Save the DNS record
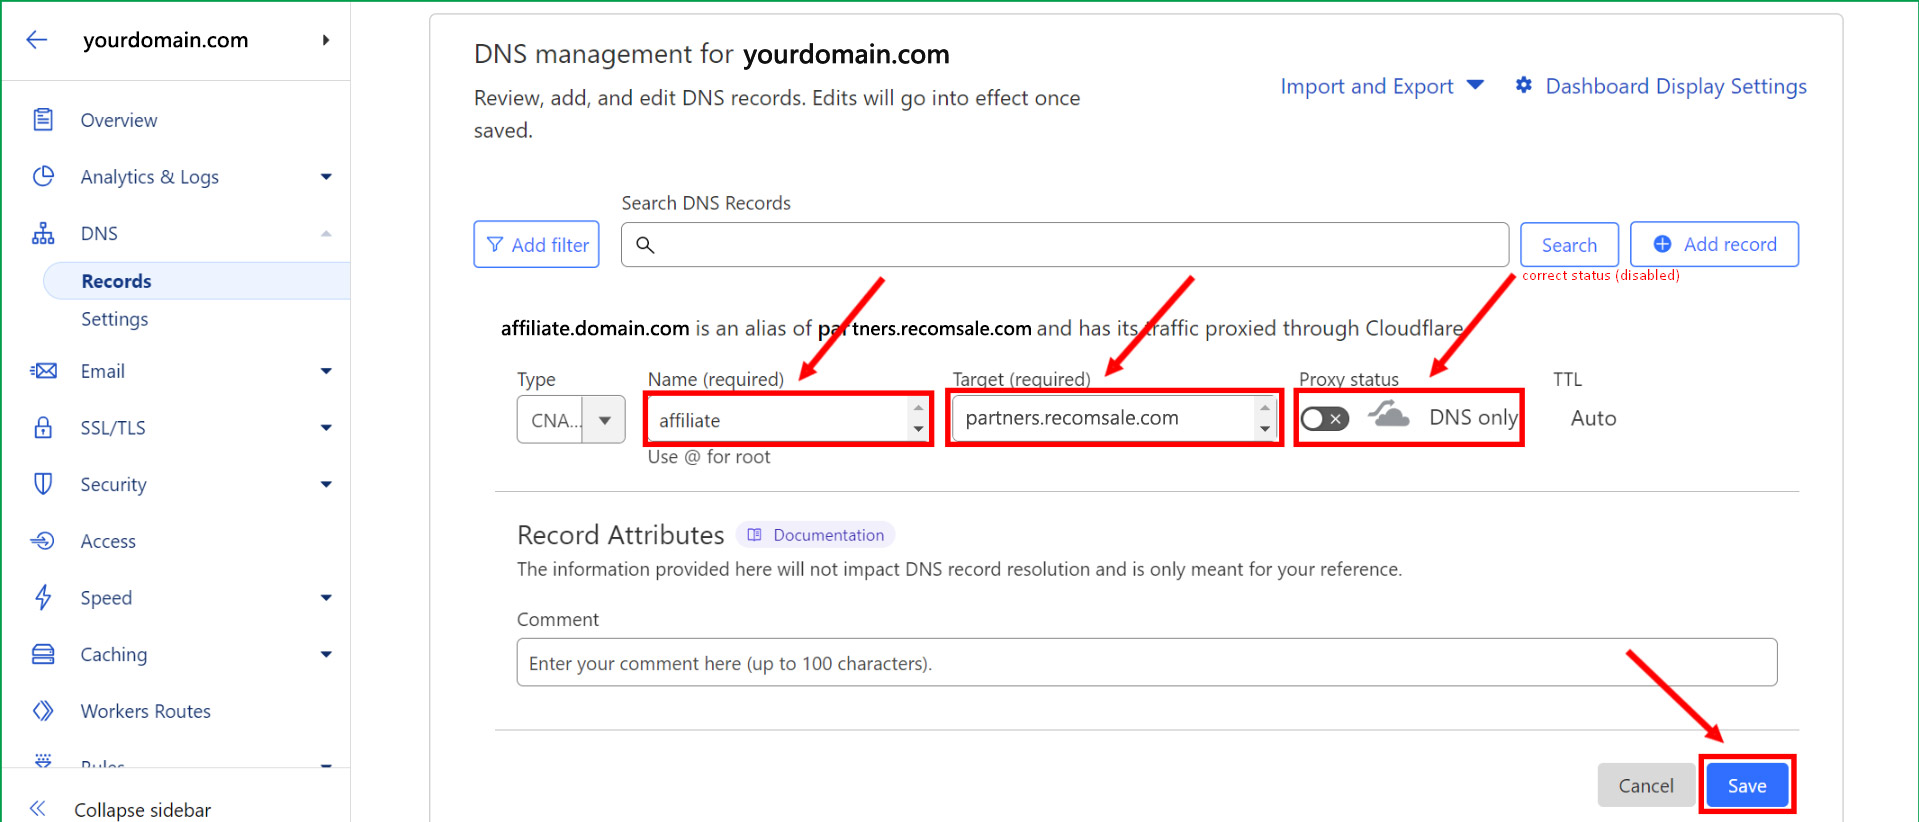The width and height of the screenshot is (1919, 822). pos(1746,786)
